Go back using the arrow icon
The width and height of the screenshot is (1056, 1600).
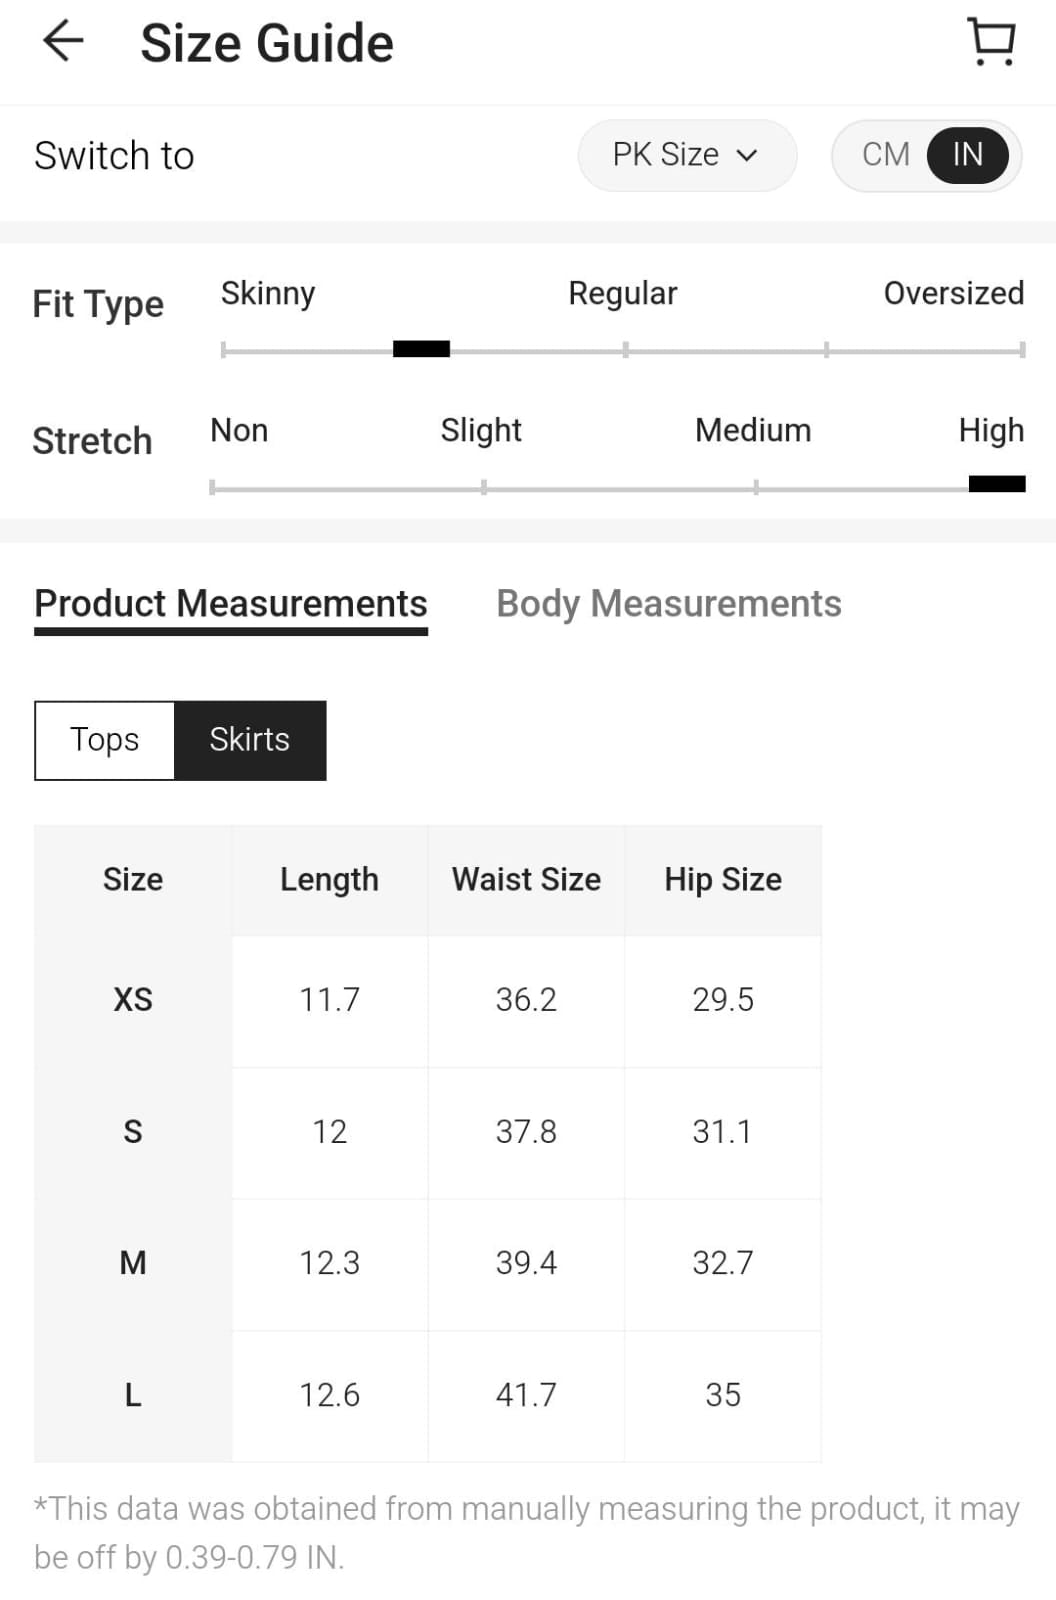(63, 42)
